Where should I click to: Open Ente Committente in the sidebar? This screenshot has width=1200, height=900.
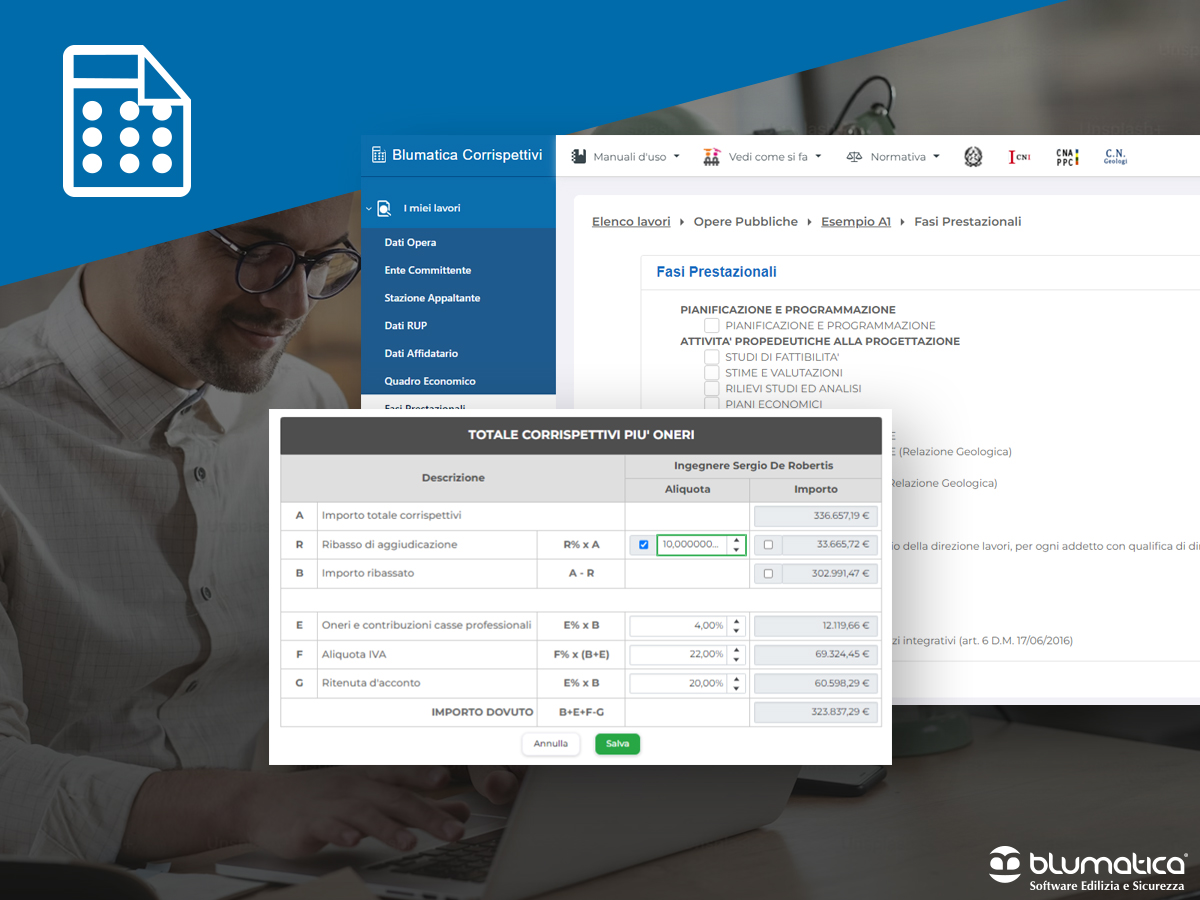tap(428, 270)
